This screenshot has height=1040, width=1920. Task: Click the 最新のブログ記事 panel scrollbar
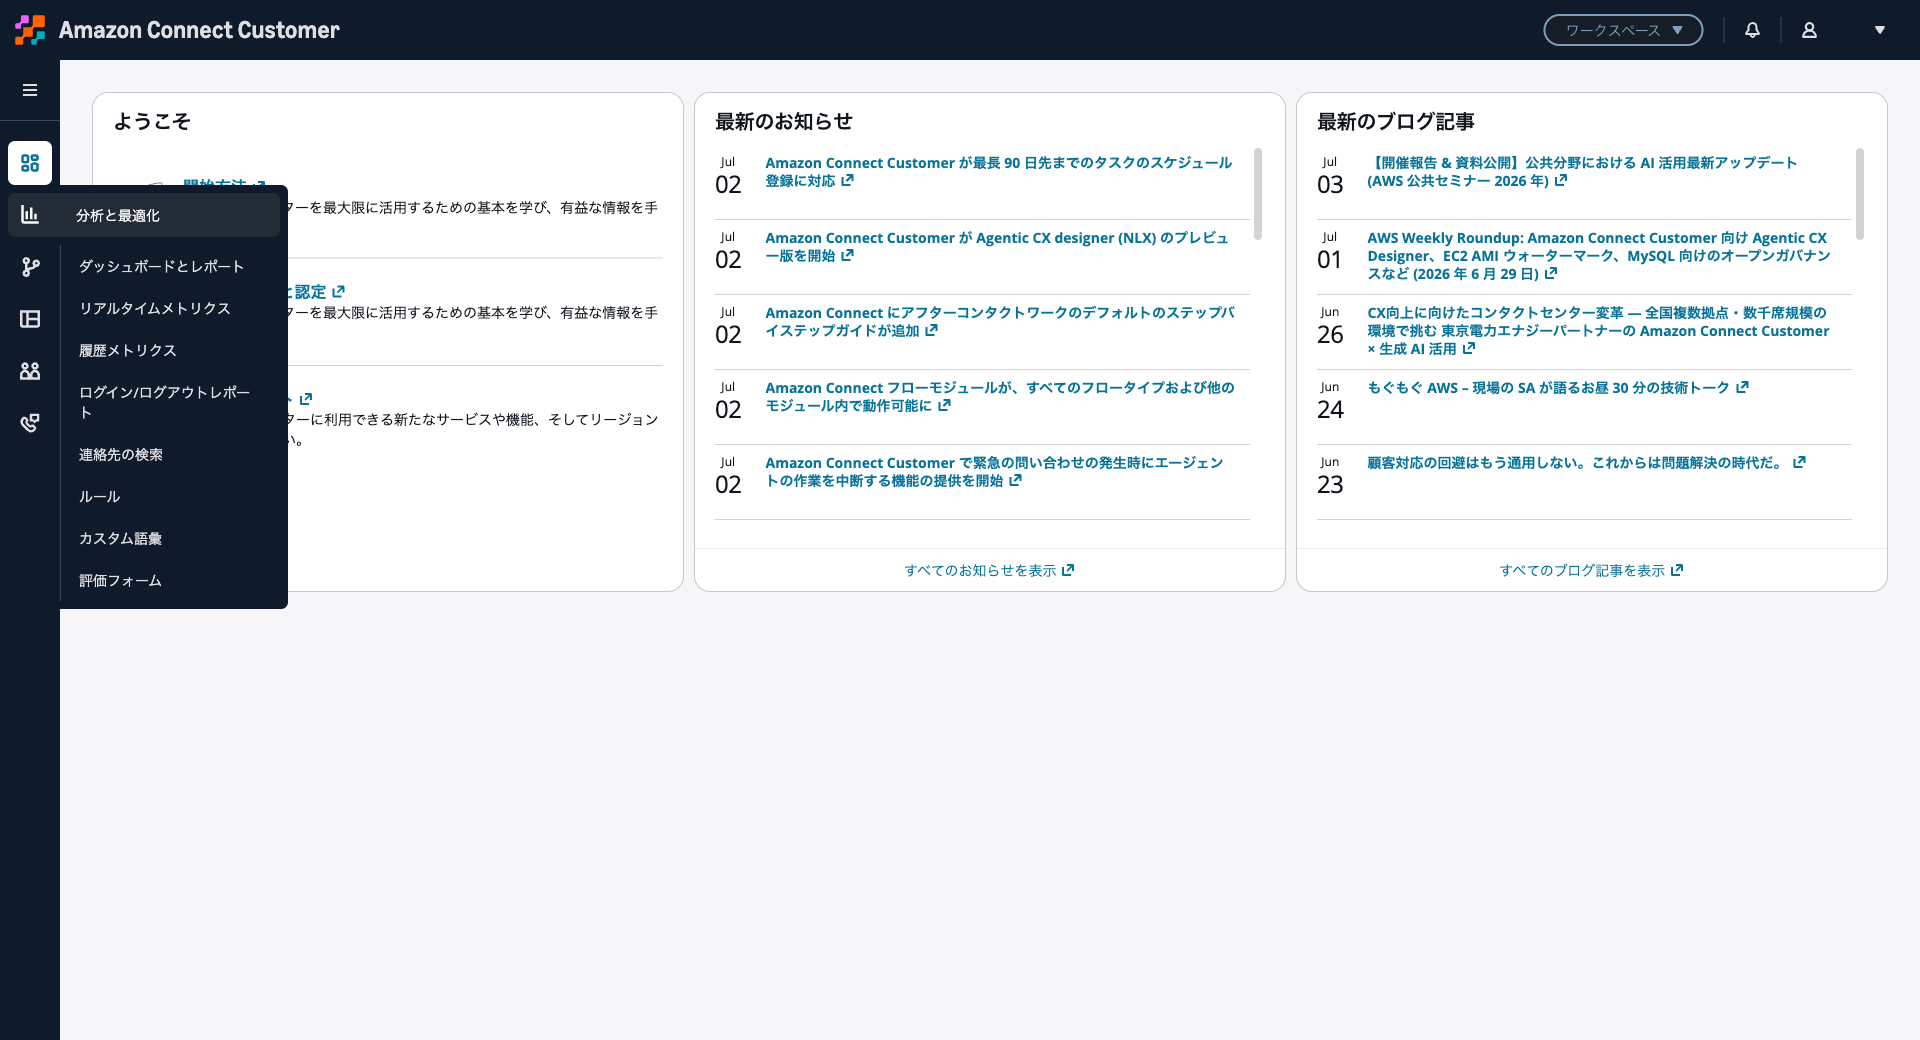(1860, 194)
